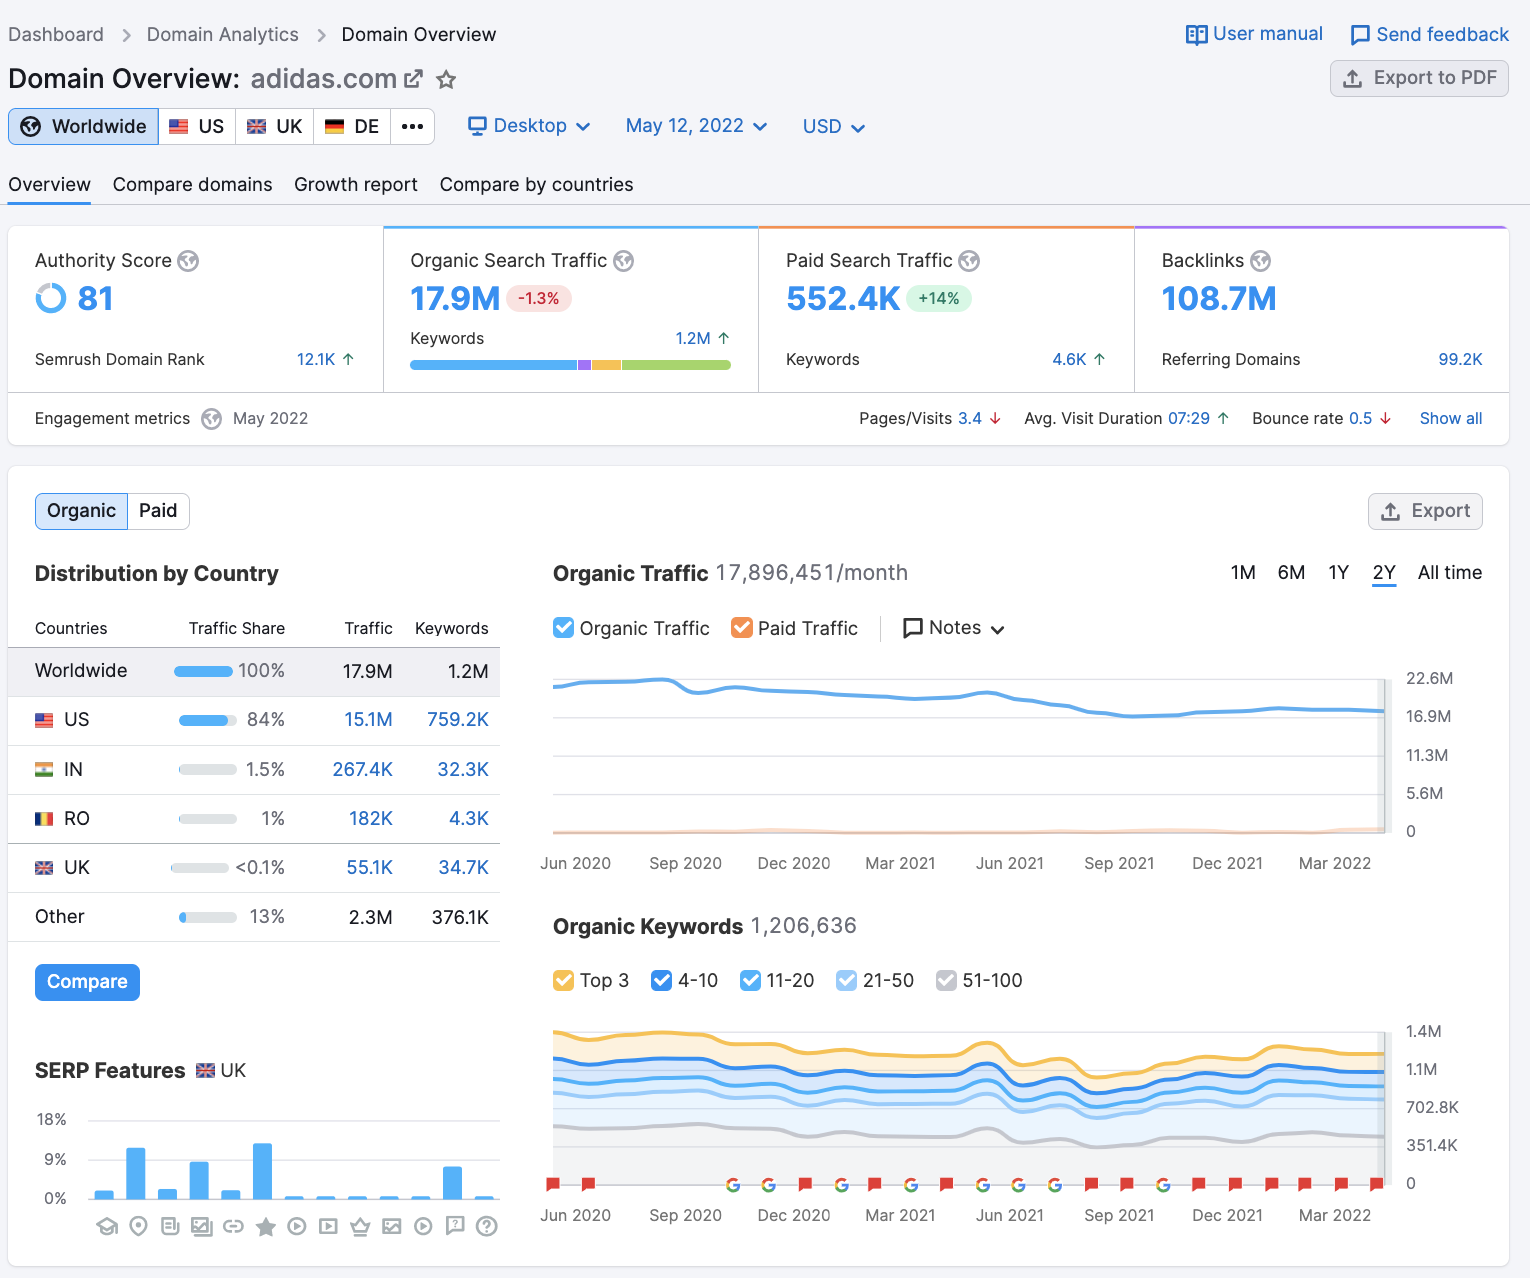The image size is (1530, 1278).
Task: Open more countries three-dots menu
Action: pos(412,127)
